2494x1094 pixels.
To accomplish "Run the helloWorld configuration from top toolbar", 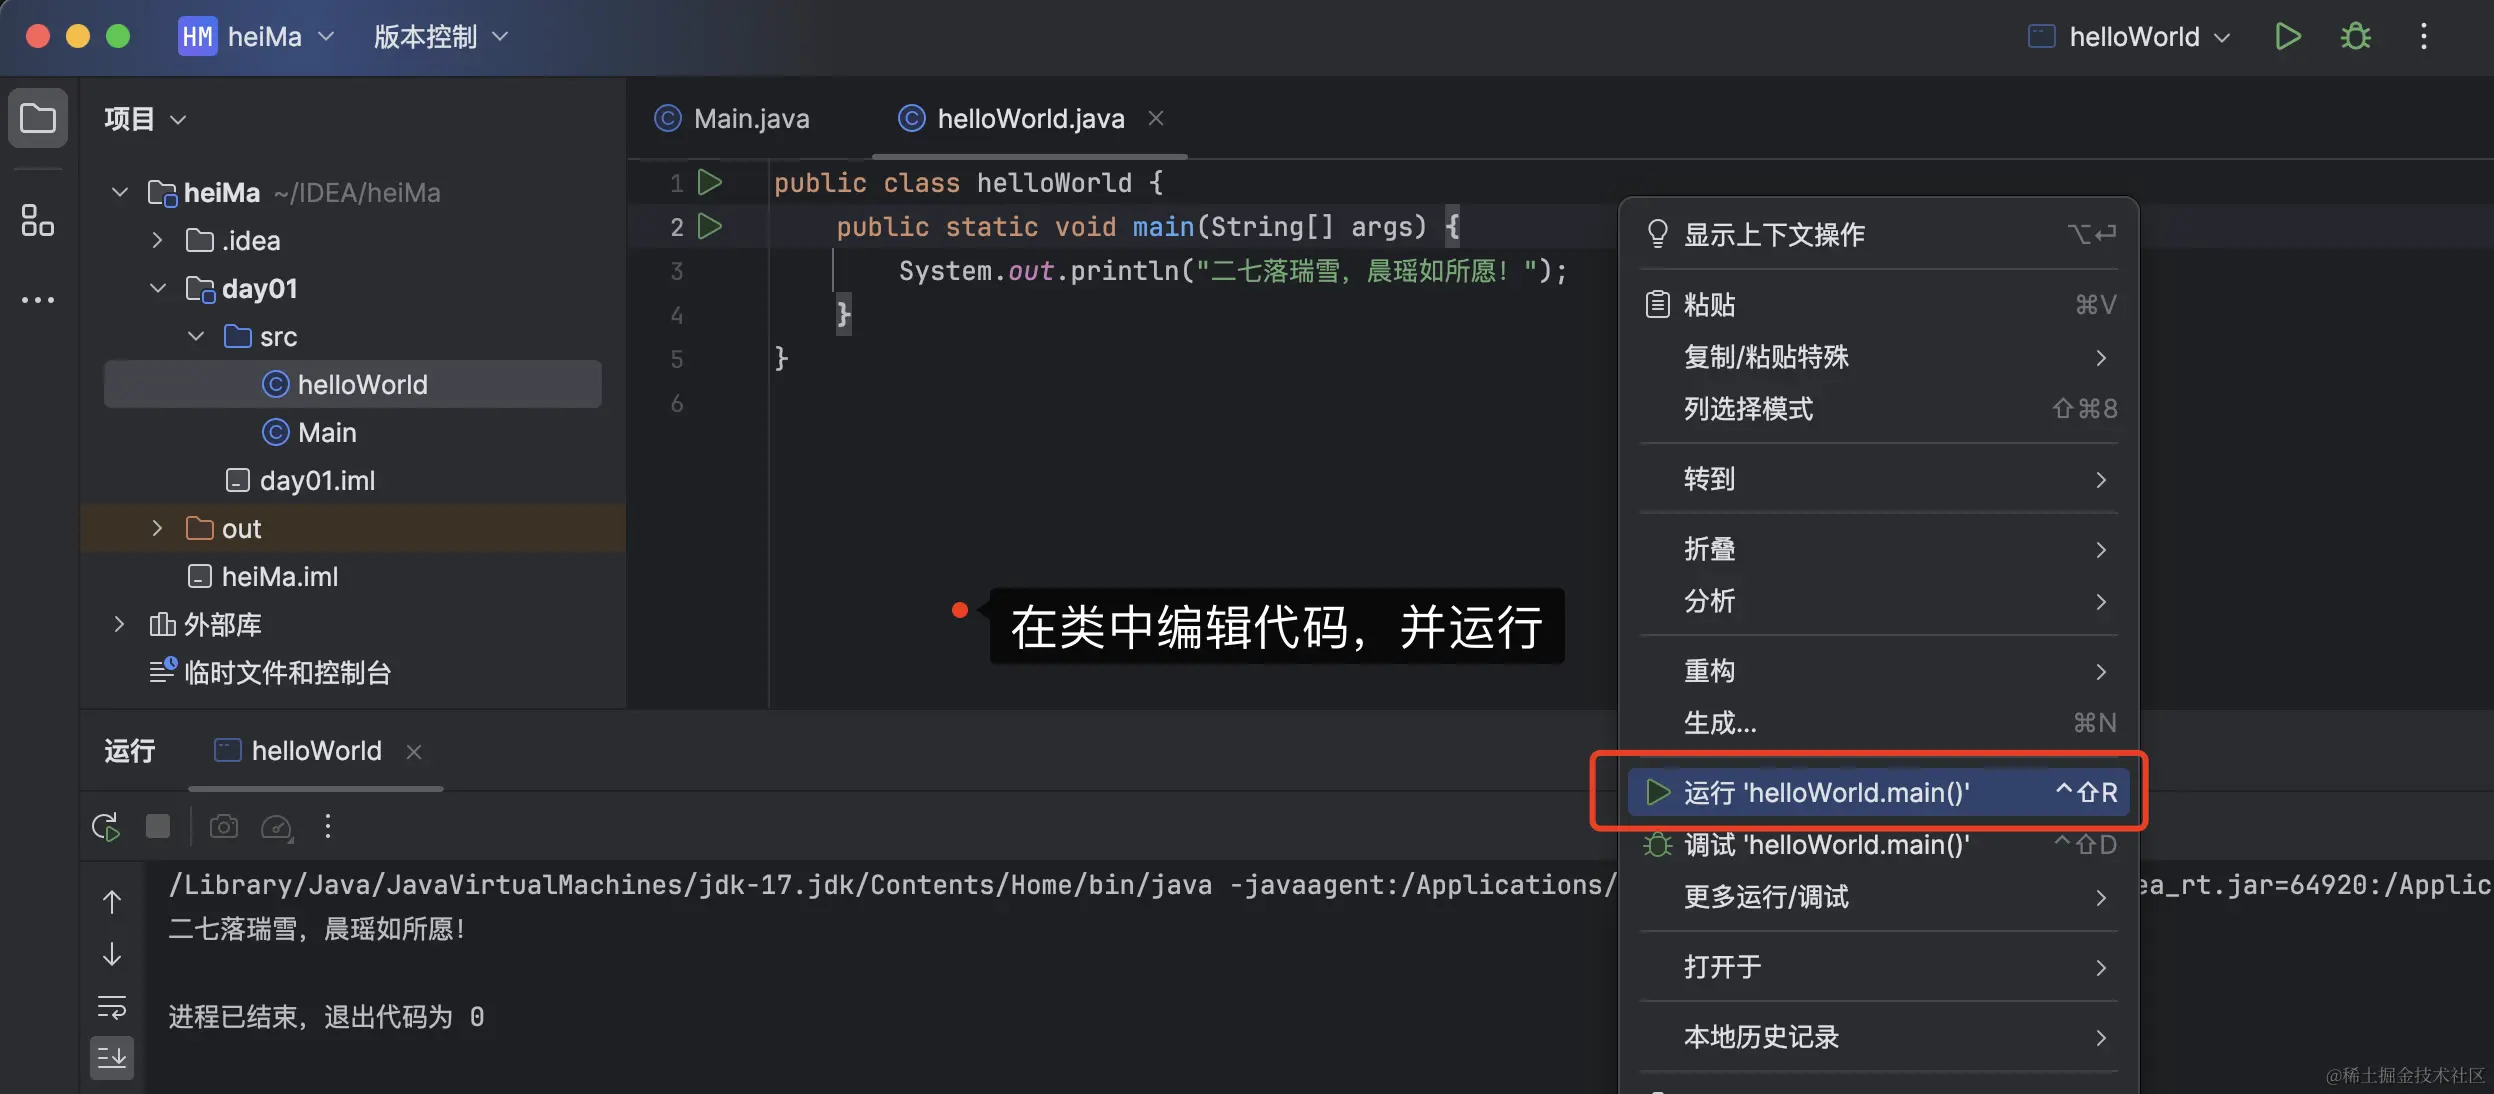I will 2288,37.
